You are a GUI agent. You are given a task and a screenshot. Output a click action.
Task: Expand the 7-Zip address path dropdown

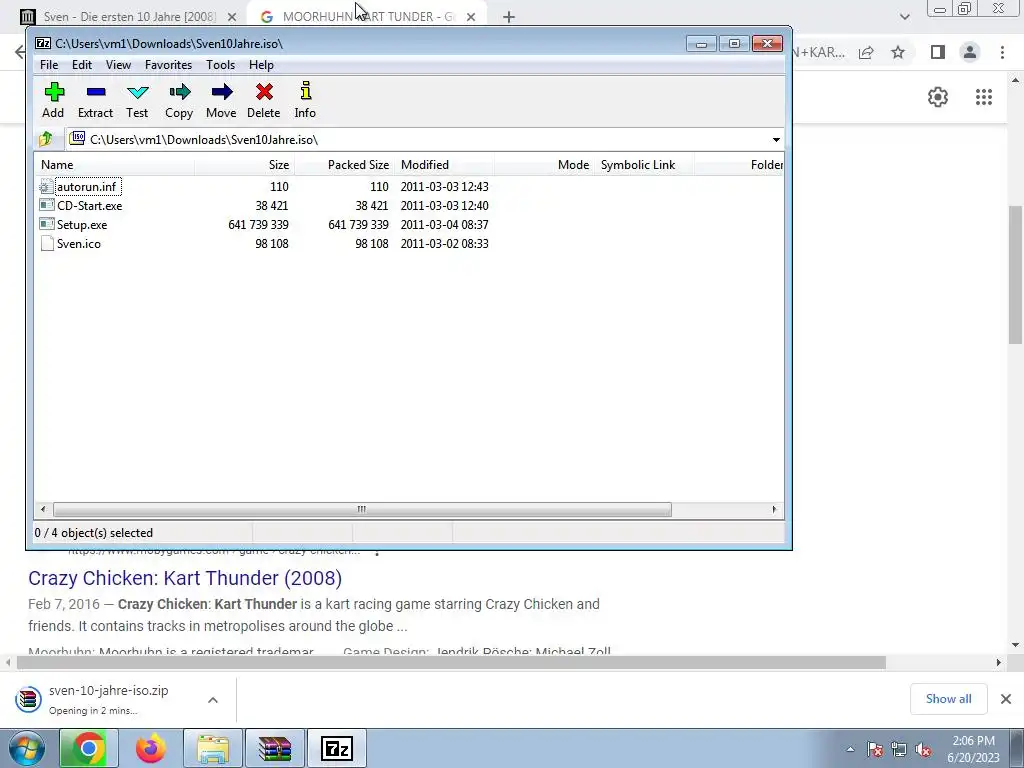pos(776,140)
